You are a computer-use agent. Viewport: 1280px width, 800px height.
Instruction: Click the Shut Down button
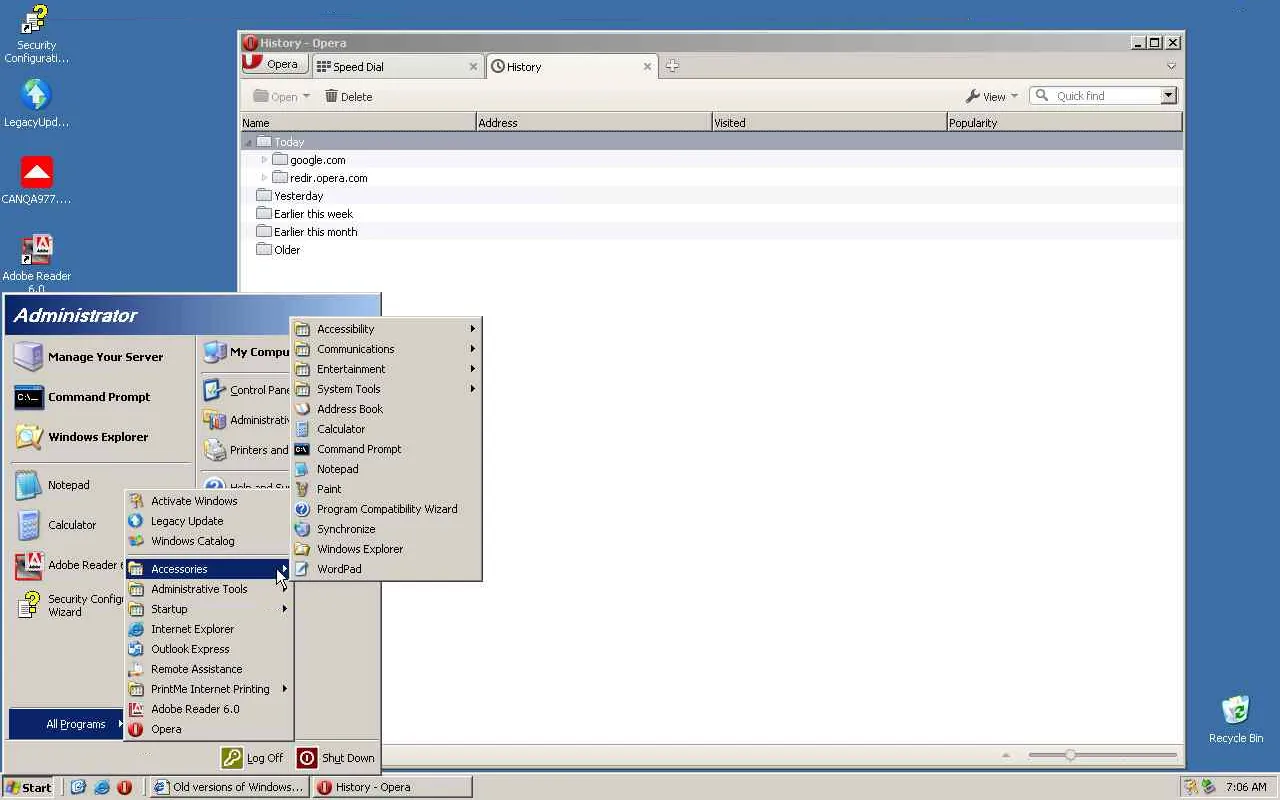[x=336, y=758]
